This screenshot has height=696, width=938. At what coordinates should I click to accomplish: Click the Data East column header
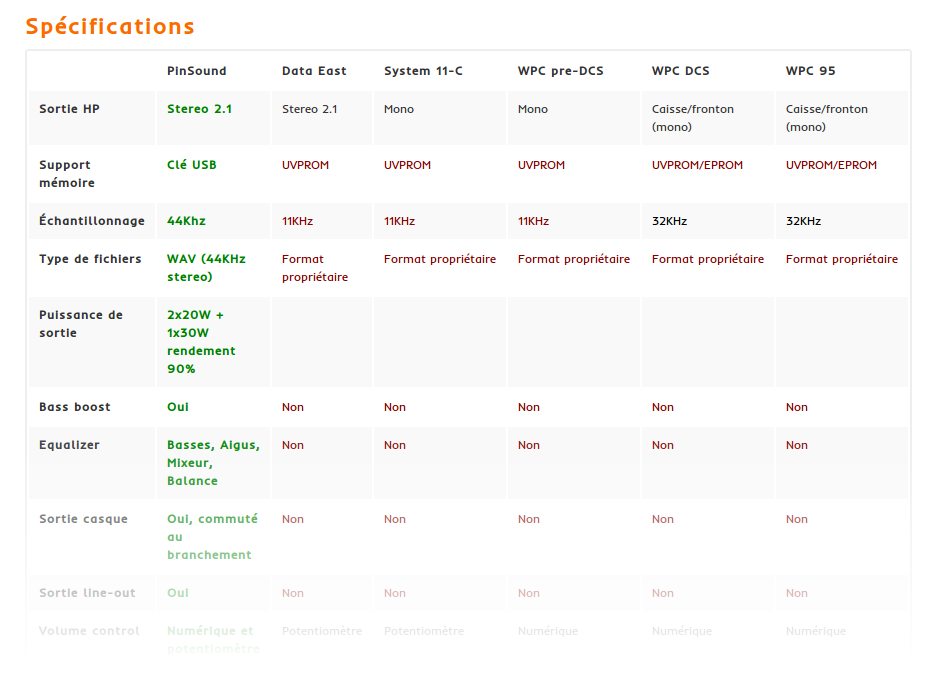coord(314,71)
